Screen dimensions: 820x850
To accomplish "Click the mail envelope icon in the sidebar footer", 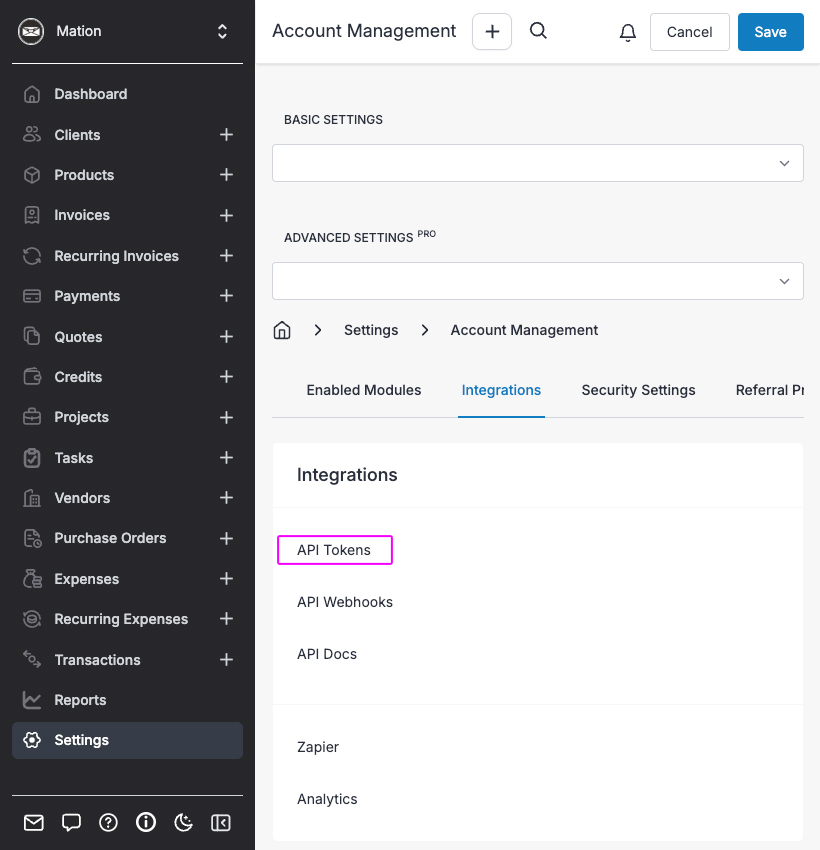I will point(34,822).
